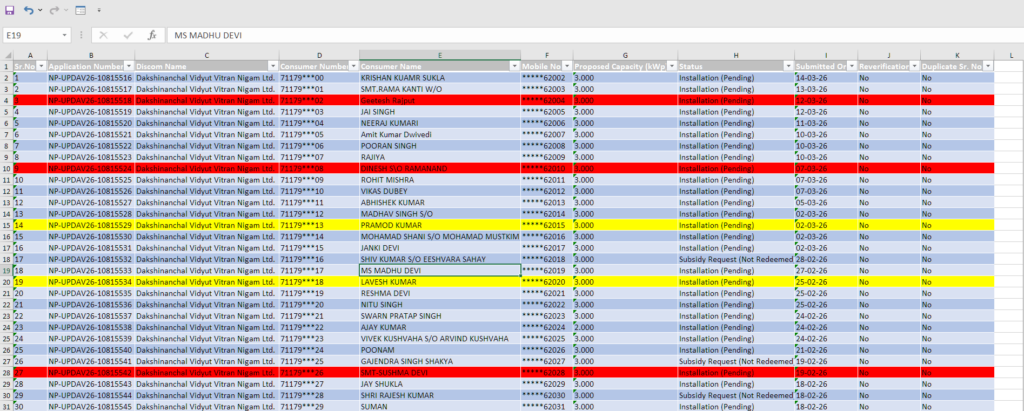Click cell NP-UPDAV26-10815524
1024x411 pixels.
(91, 169)
